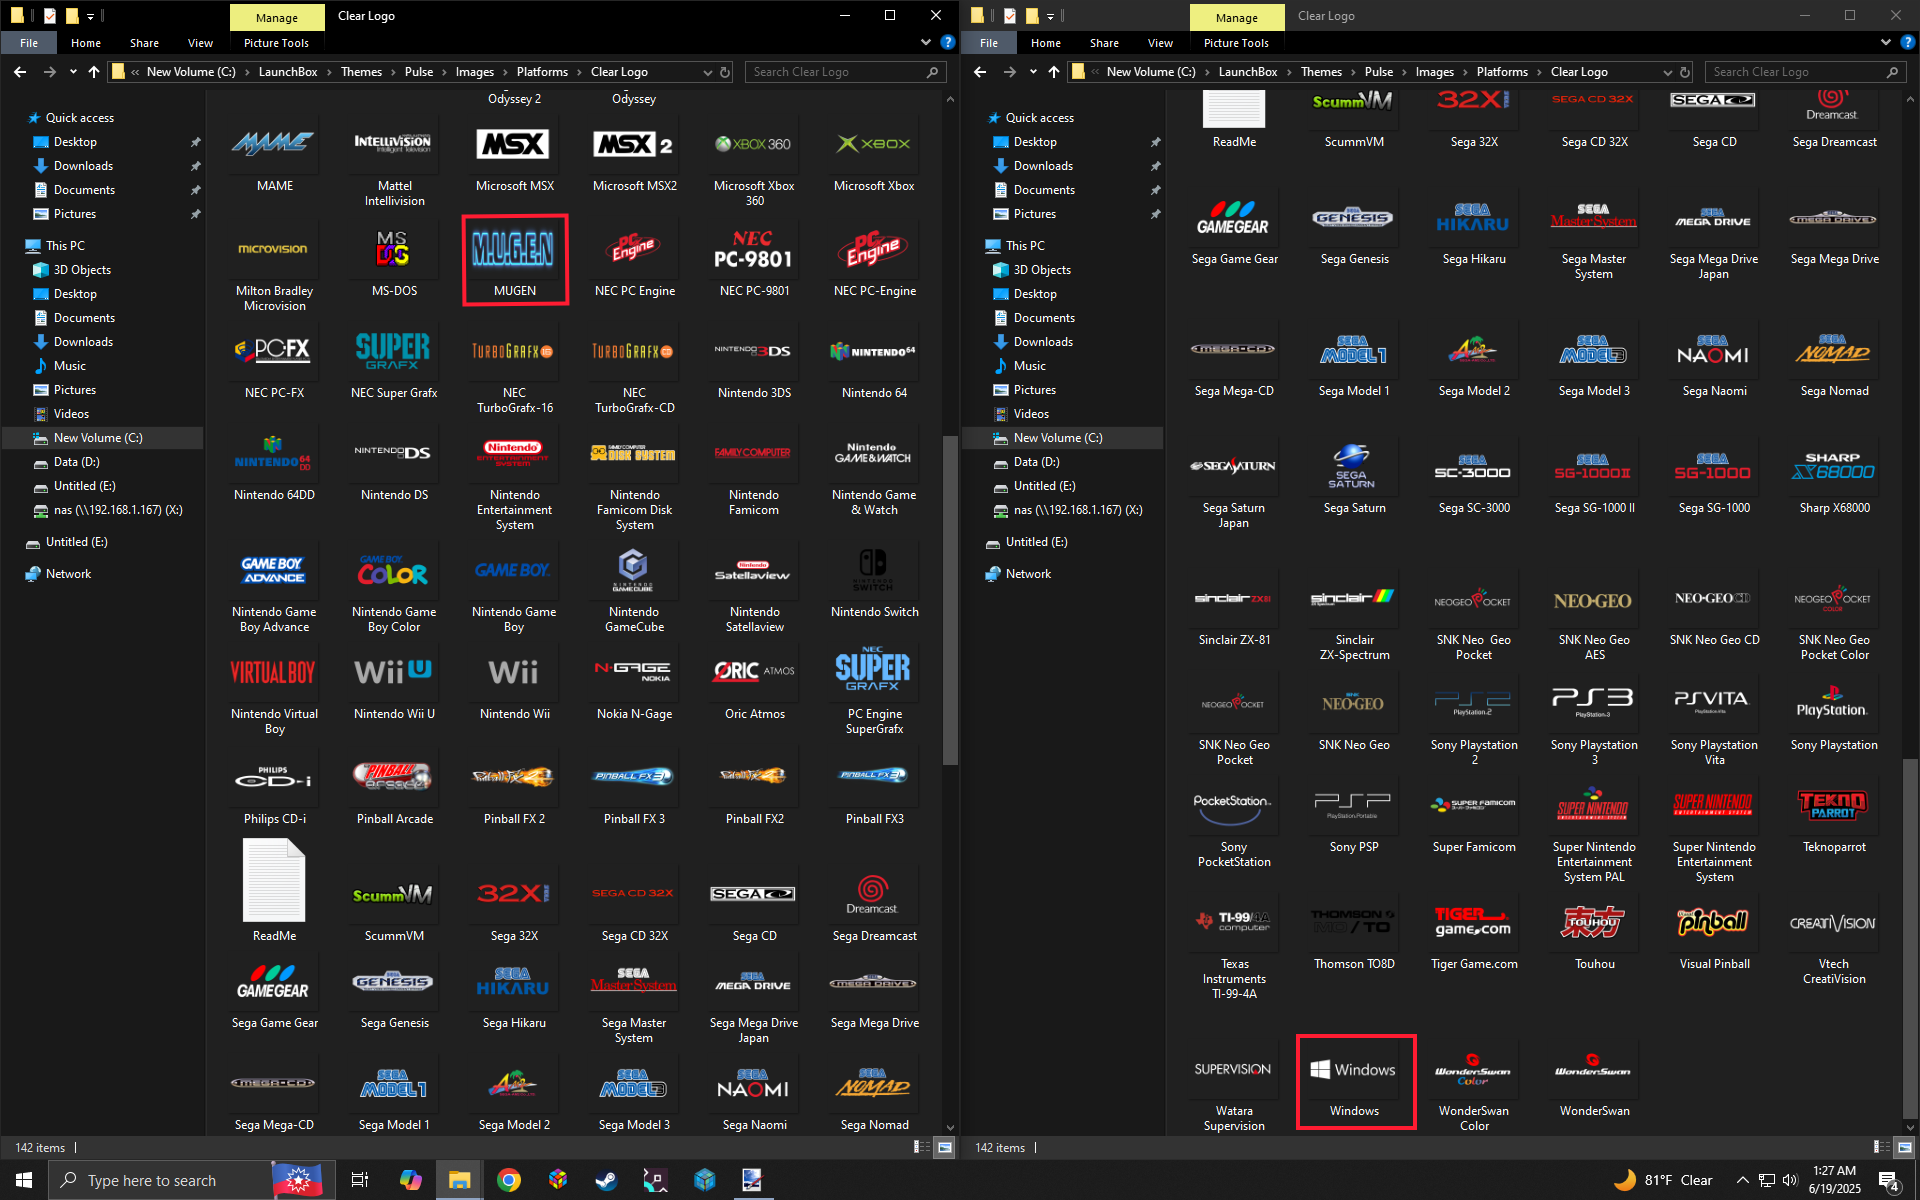Click the left window vertical scrollbar thumb

tap(950, 600)
